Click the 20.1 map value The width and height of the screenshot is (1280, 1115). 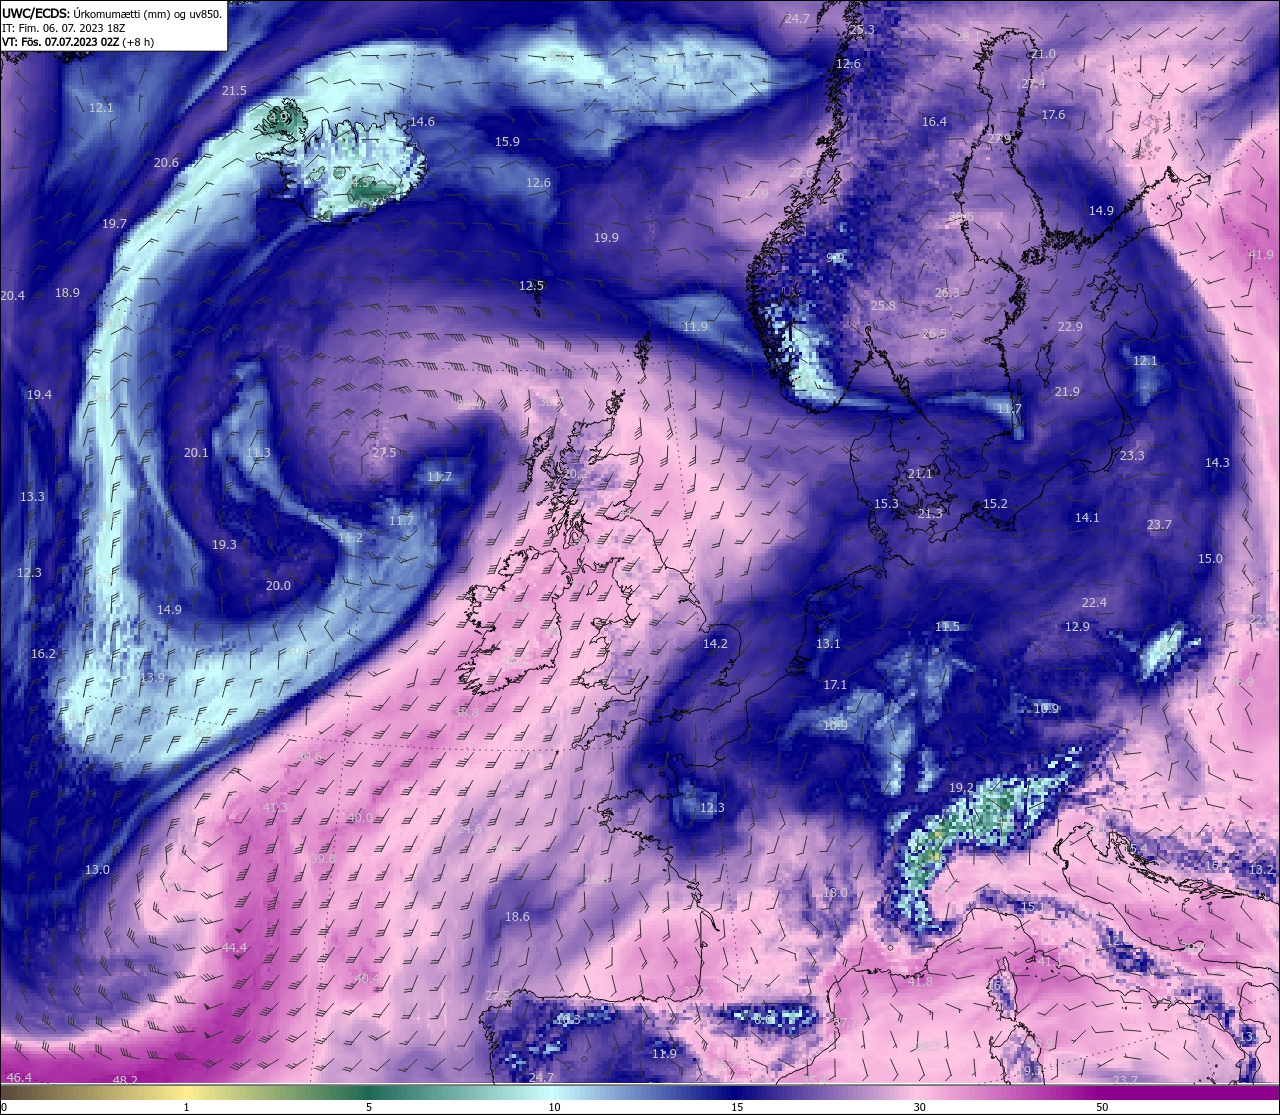(x=196, y=453)
